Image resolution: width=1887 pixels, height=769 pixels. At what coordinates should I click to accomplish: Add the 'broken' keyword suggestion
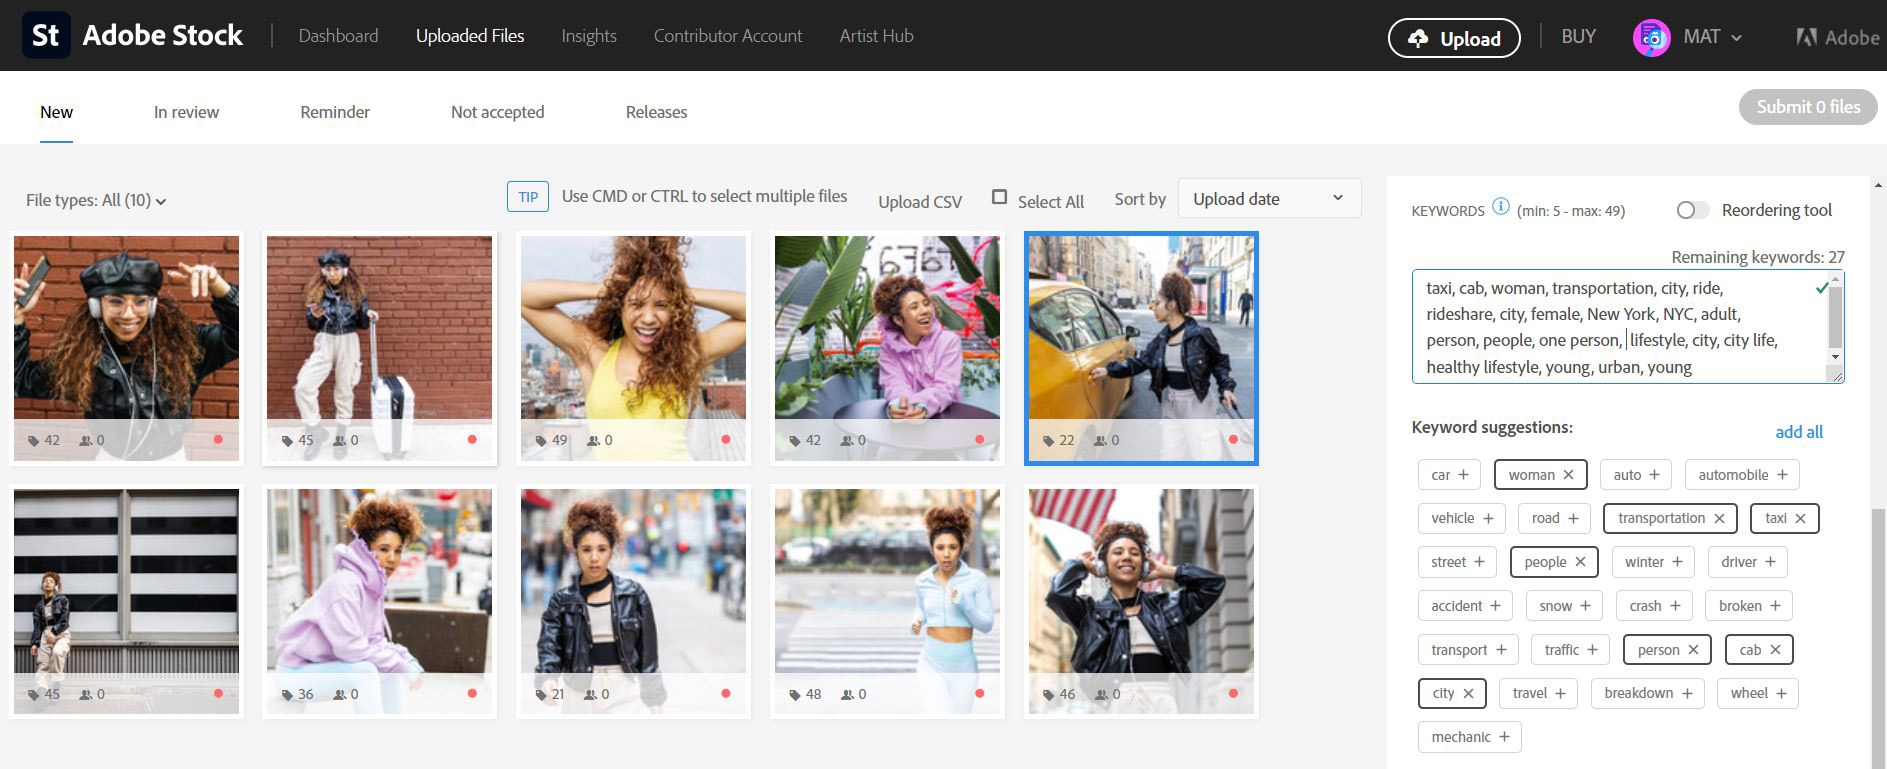coord(1749,606)
